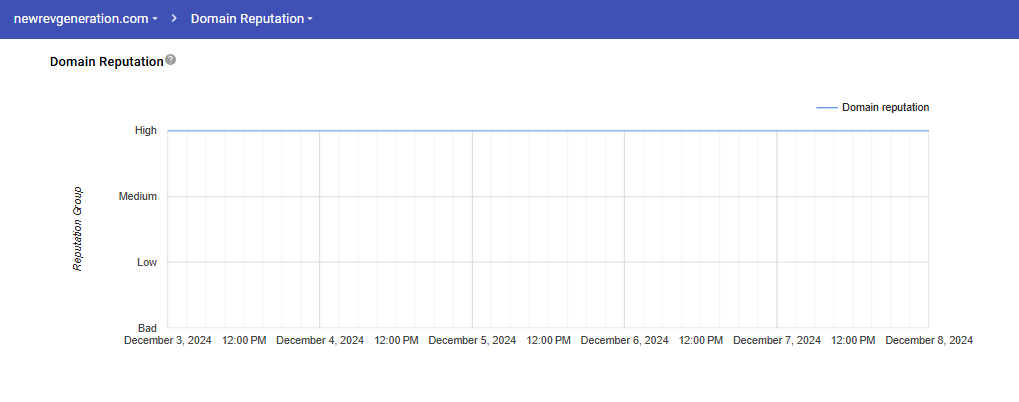Click the Bad label on the y-axis
The height and width of the screenshot is (402, 1019).
pyautogui.click(x=146, y=328)
